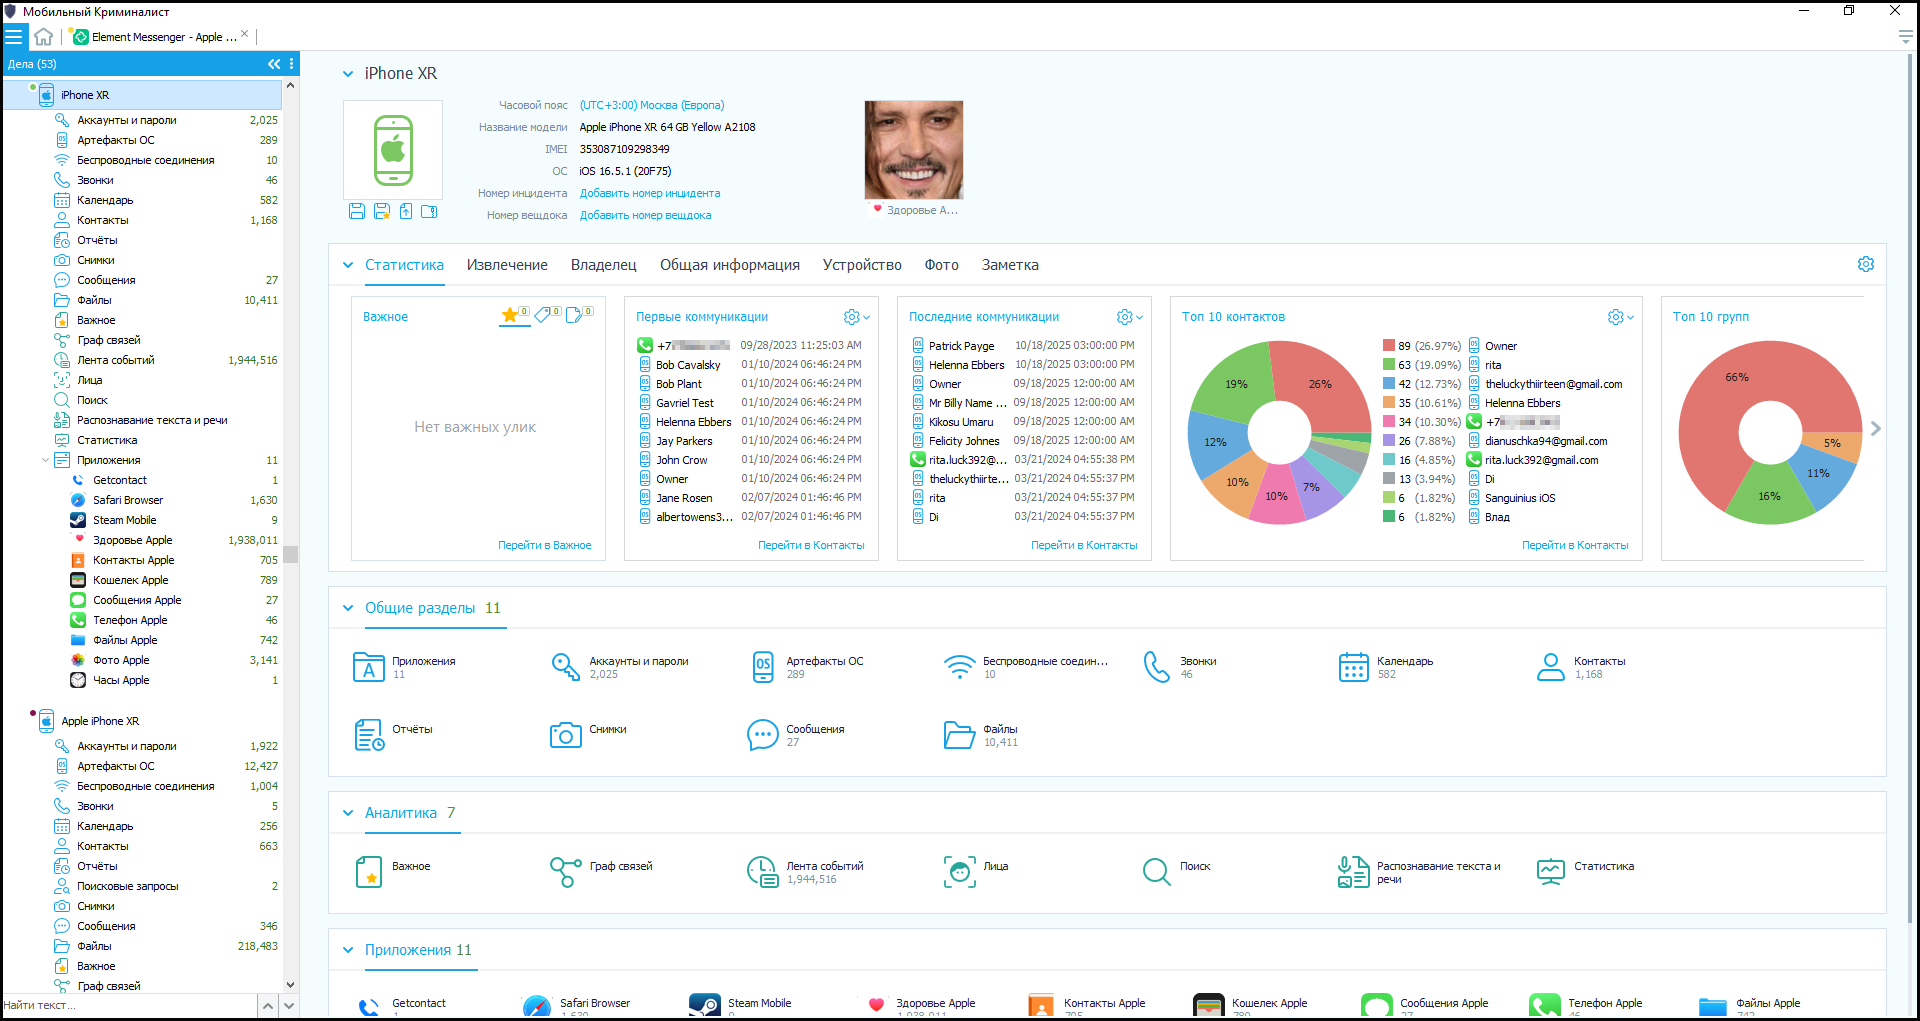Open statistics panel settings gear at right
This screenshot has height=1021, width=1920.
coord(1866,264)
